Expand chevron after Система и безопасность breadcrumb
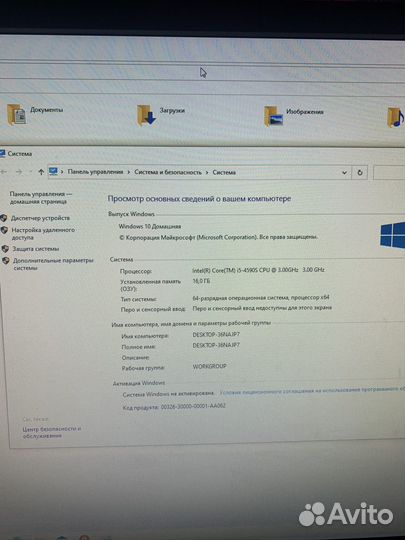Image resolution: width=405 pixels, height=540 pixels. (207, 172)
